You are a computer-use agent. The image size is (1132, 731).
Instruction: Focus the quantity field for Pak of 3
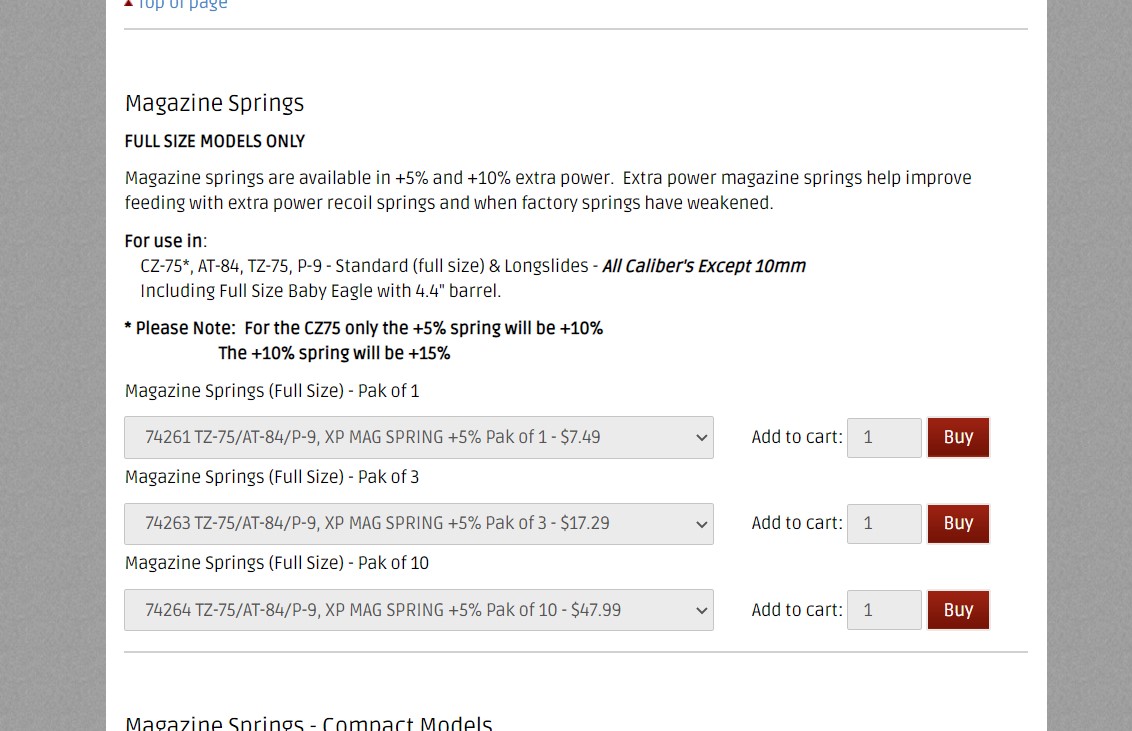(x=884, y=523)
